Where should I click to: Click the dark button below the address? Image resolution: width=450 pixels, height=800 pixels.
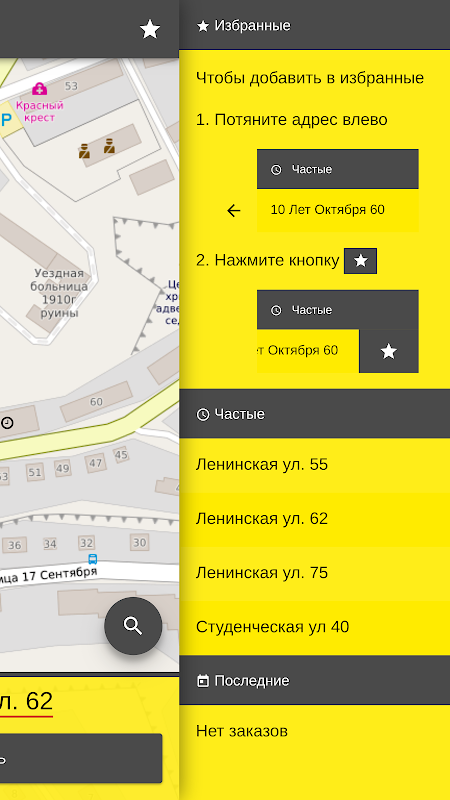(x=81, y=758)
